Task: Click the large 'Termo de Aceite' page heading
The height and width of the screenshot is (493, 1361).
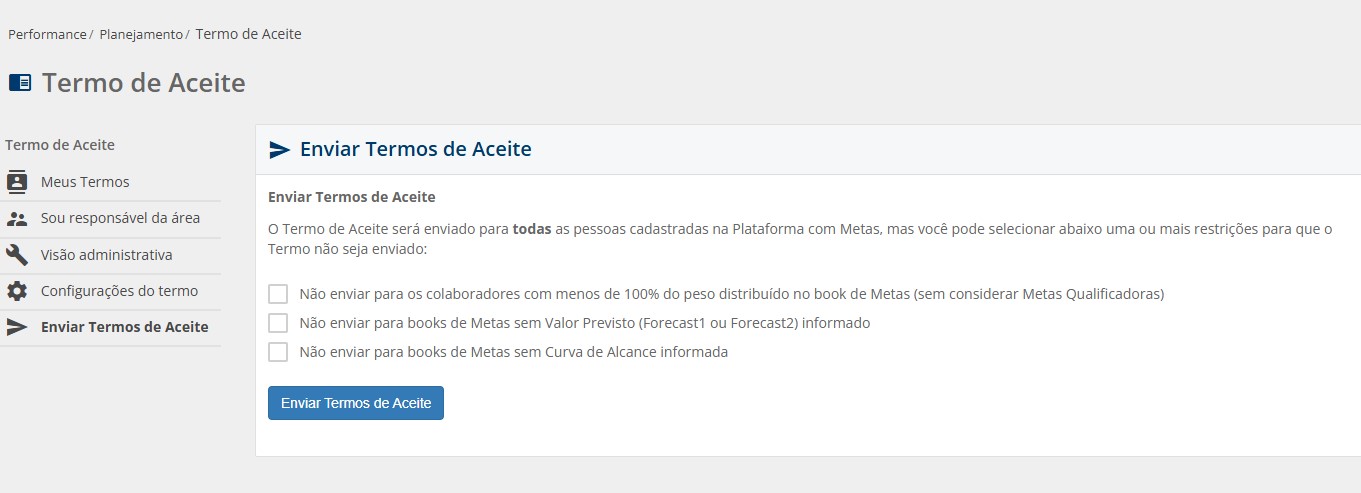Action: pyautogui.click(x=143, y=83)
